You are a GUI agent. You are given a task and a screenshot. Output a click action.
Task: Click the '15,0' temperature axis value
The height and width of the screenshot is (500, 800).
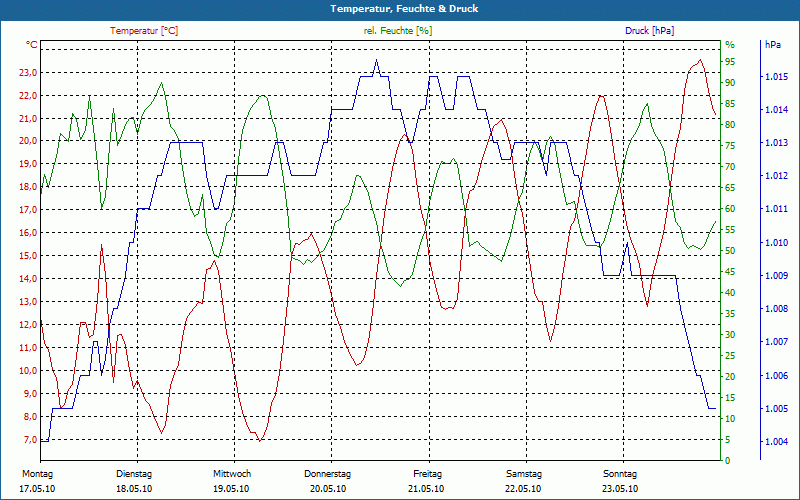[28, 256]
